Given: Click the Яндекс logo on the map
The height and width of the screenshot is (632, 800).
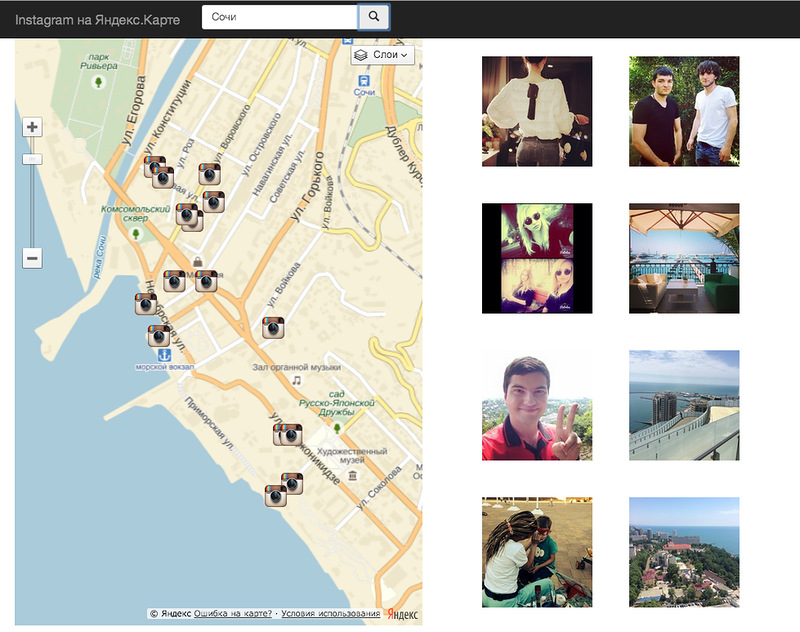Looking at the screenshot, I should (402, 614).
